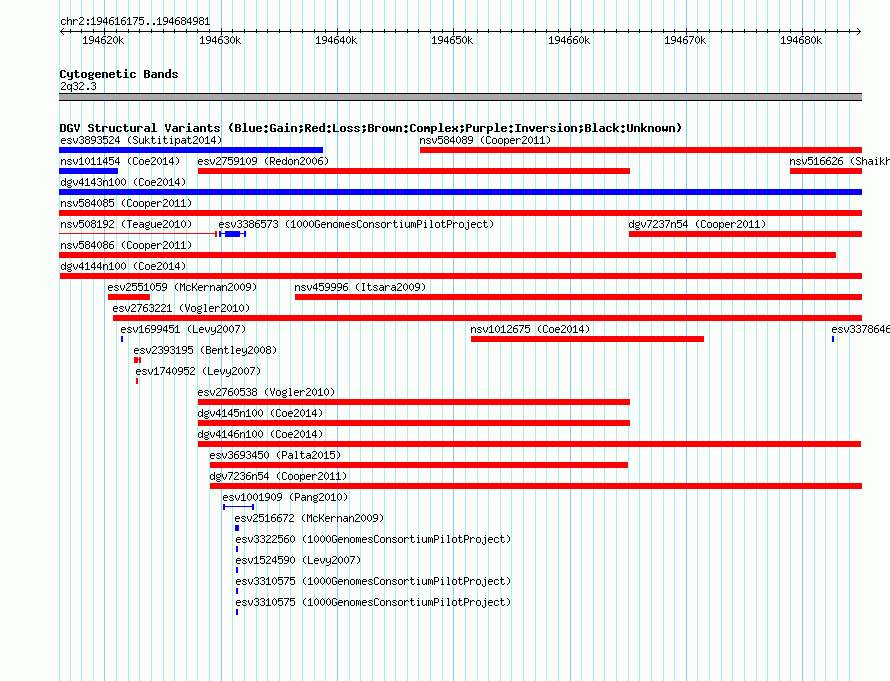
Task: Open the esv2760538 (Vogler2010) label
Action: [x=266, y=392]
